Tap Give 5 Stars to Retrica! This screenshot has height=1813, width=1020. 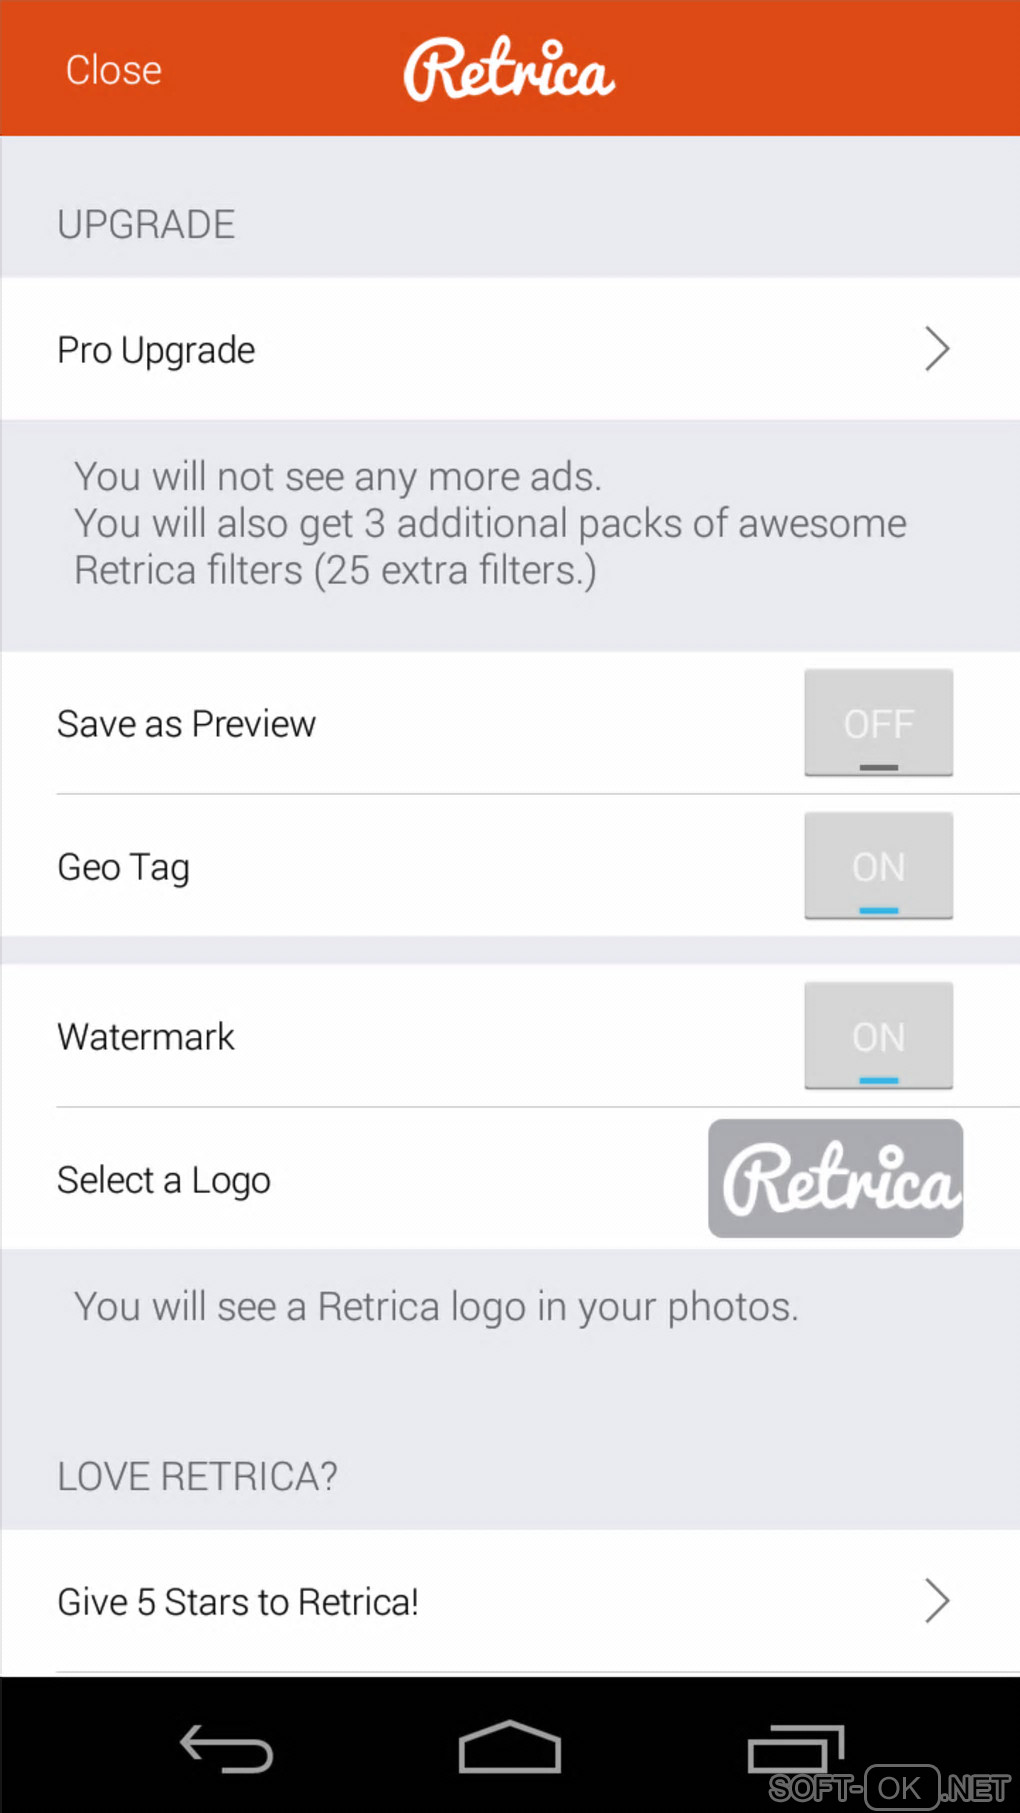pyautogui.click(x=238, y=1602)
